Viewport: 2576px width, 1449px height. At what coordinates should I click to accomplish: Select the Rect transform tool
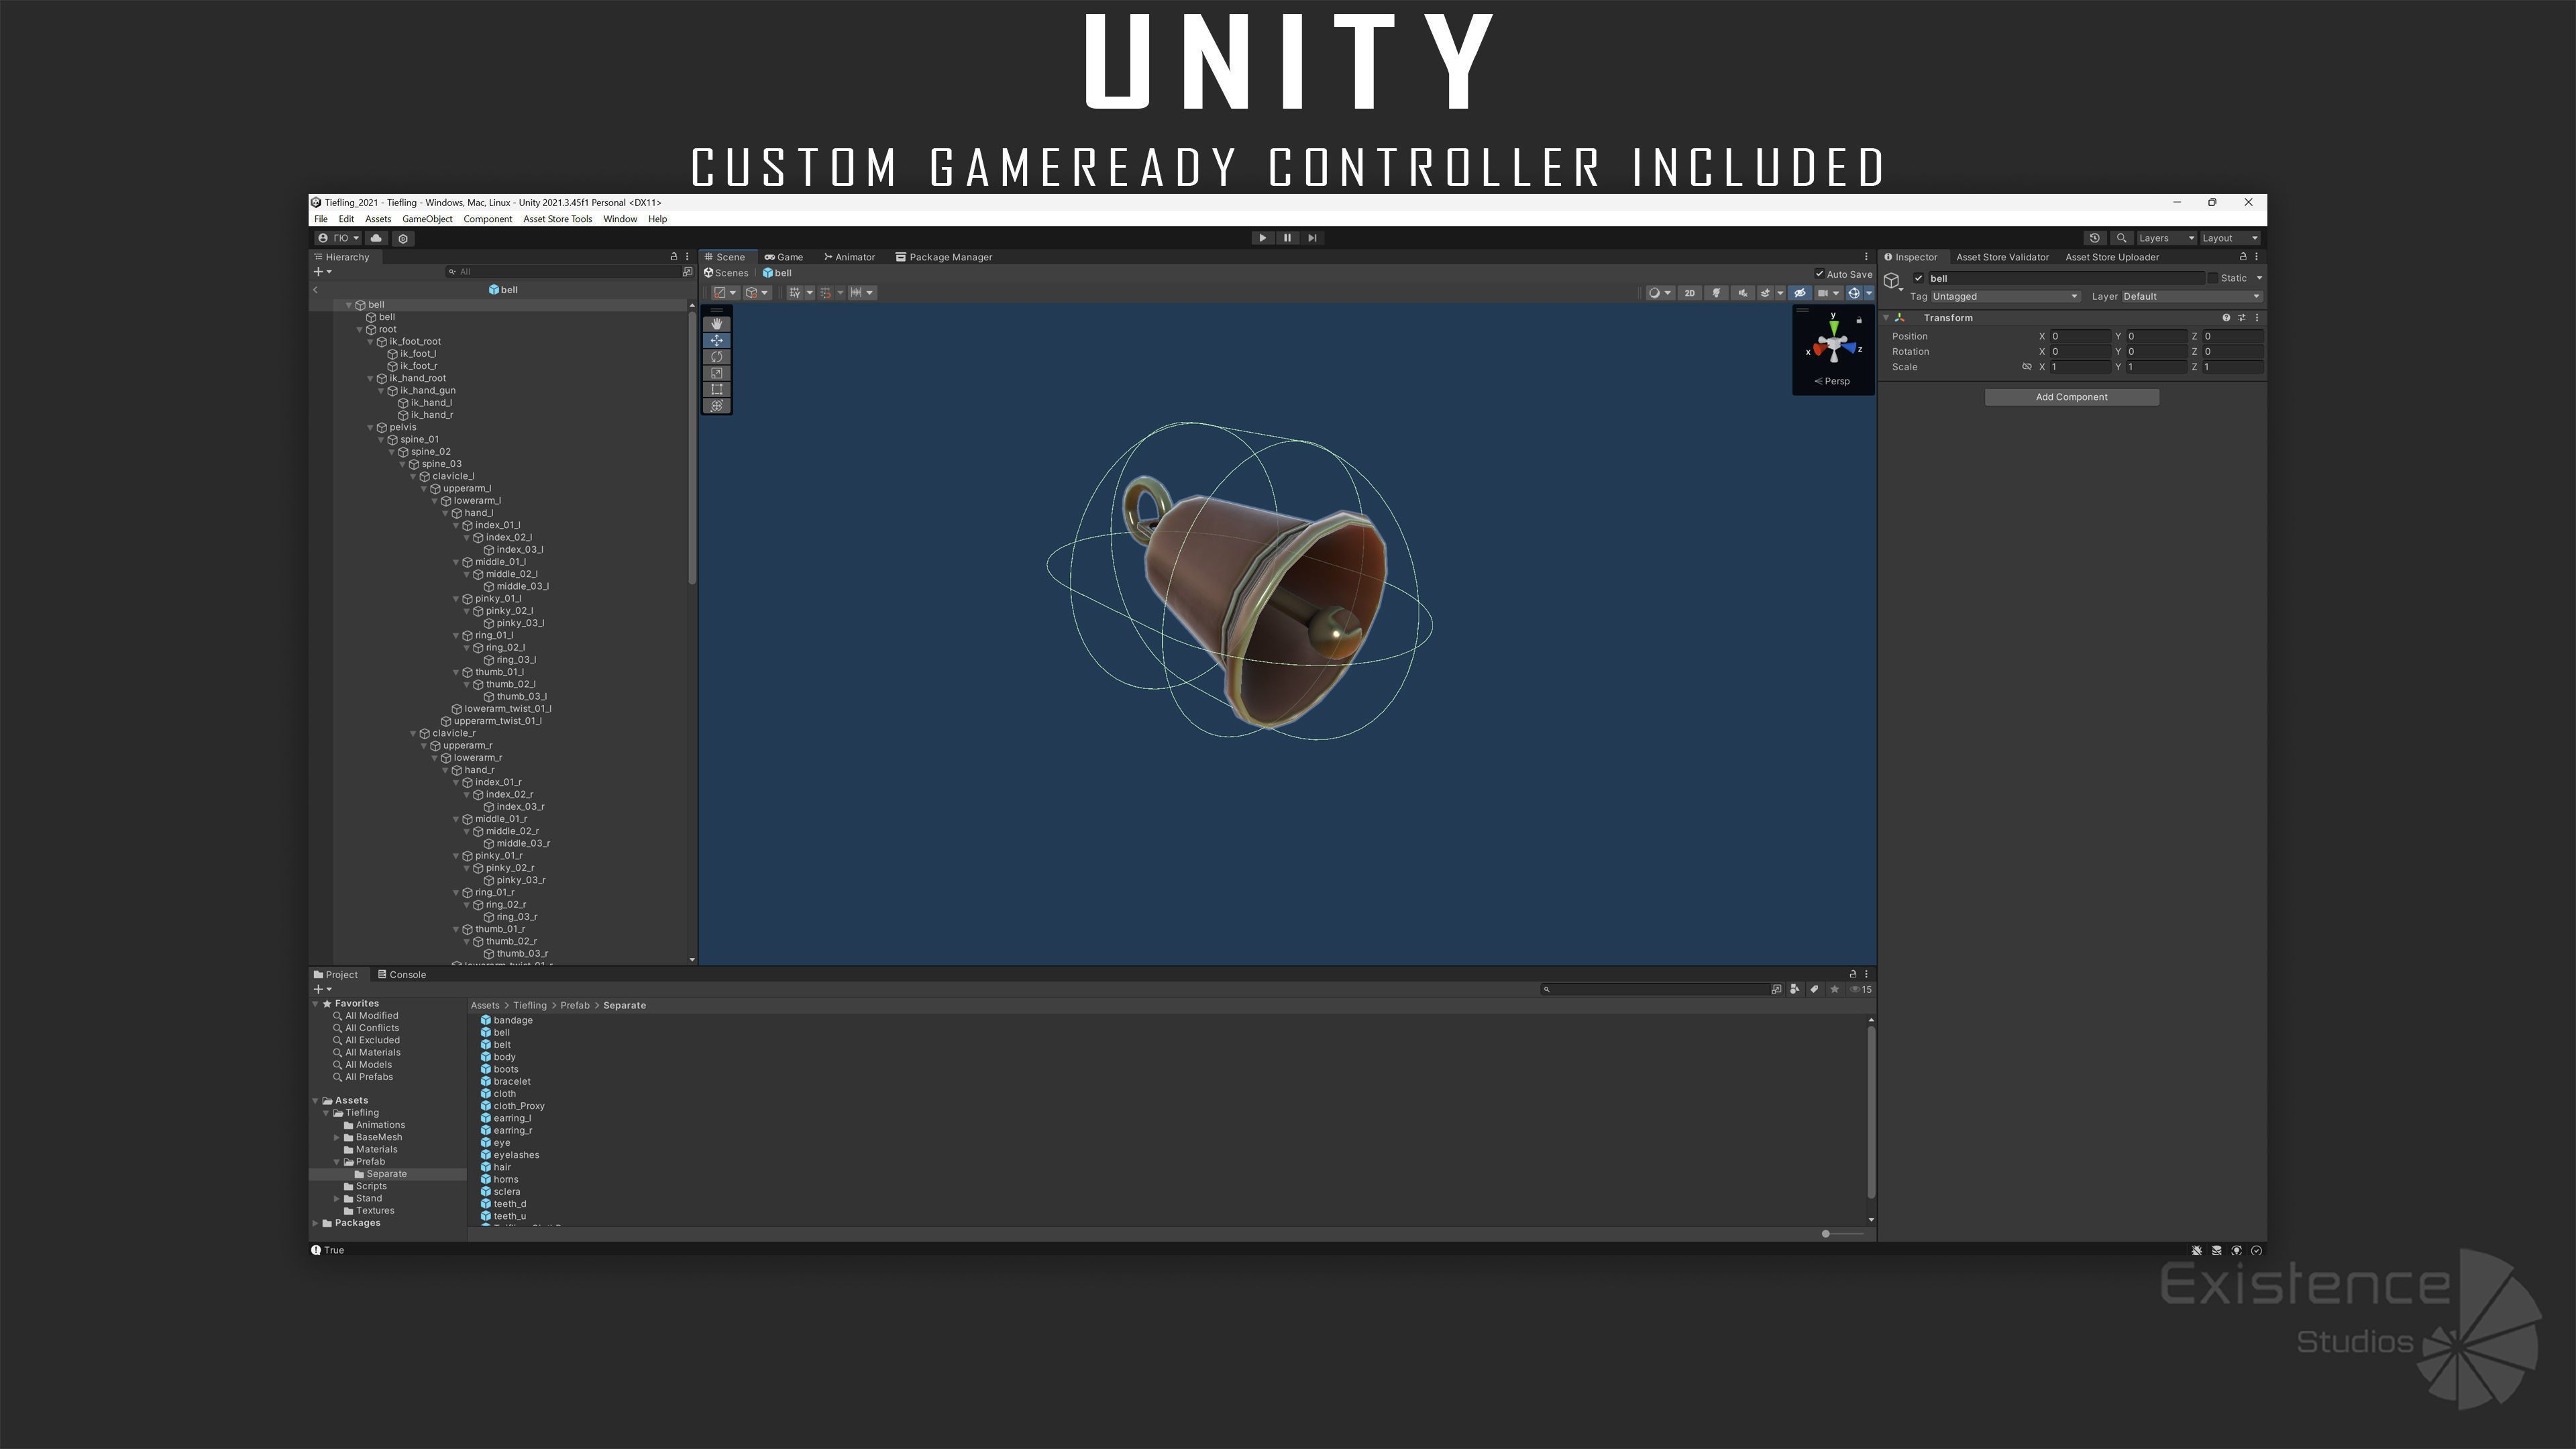[x=716, y=390]
